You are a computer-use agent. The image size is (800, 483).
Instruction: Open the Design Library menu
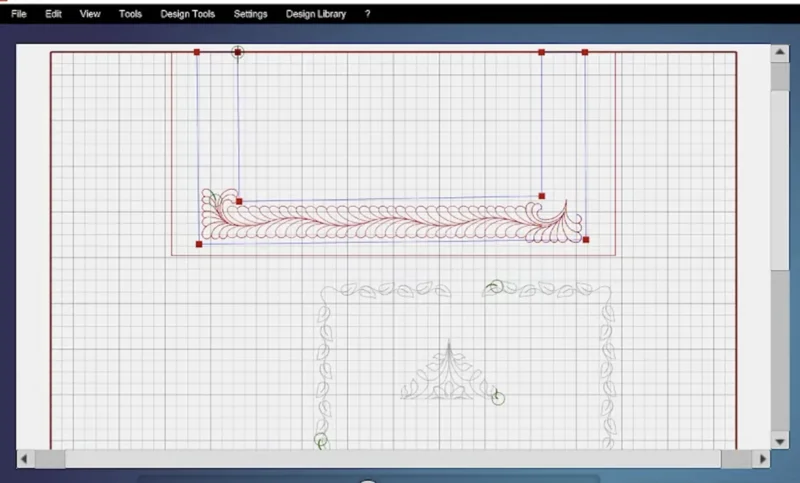tap(316, 14)
